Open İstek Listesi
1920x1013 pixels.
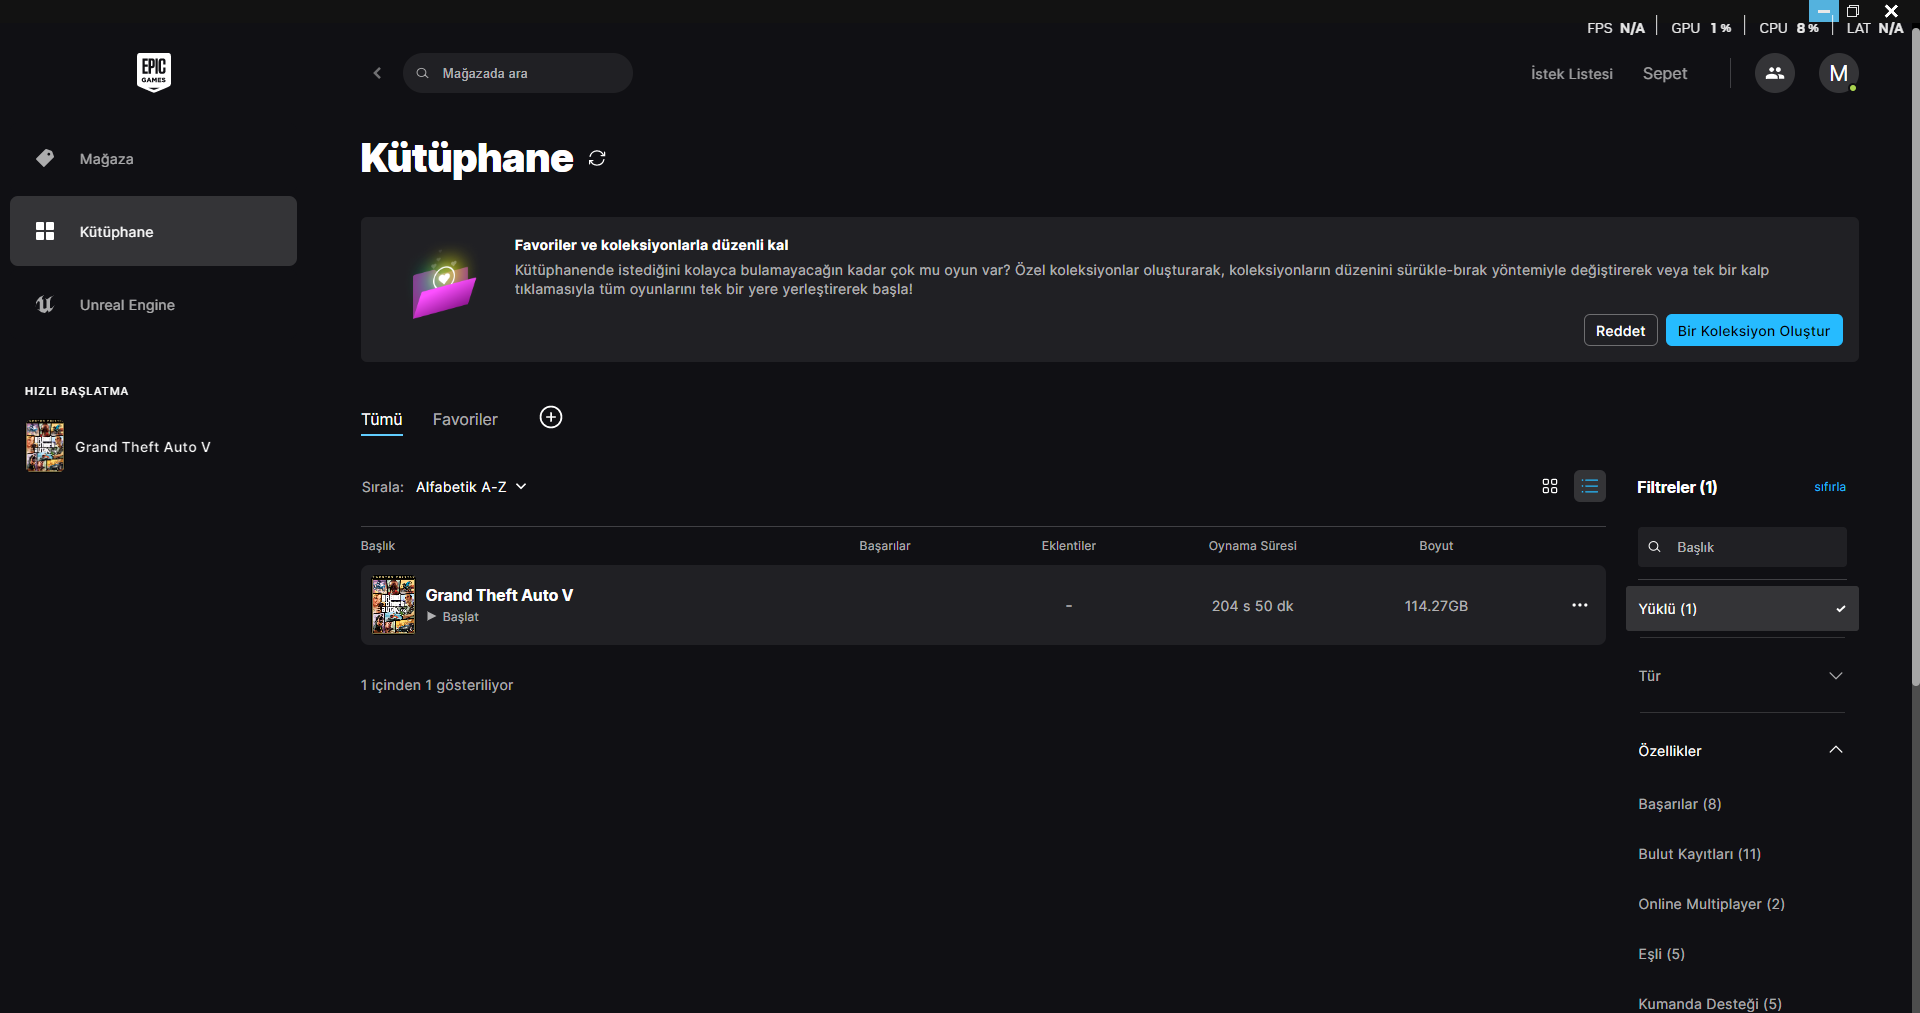1572,74
